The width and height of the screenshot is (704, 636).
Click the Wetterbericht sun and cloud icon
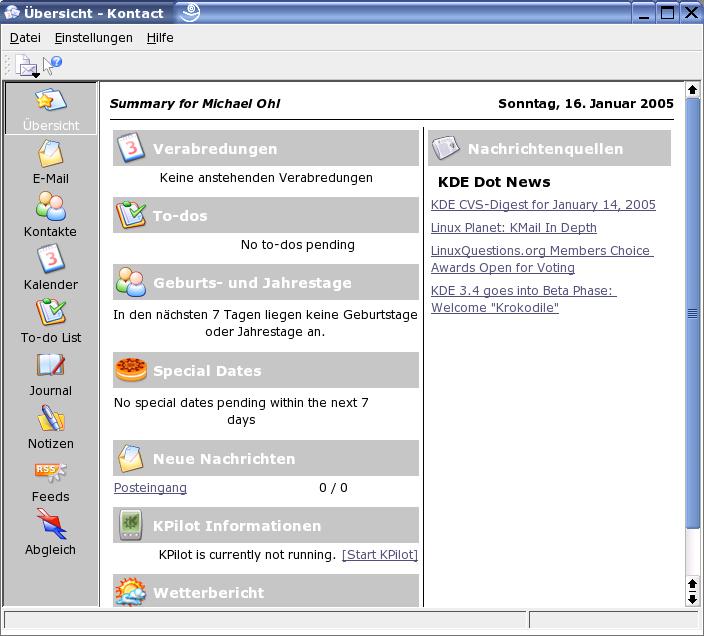(131, 592)
